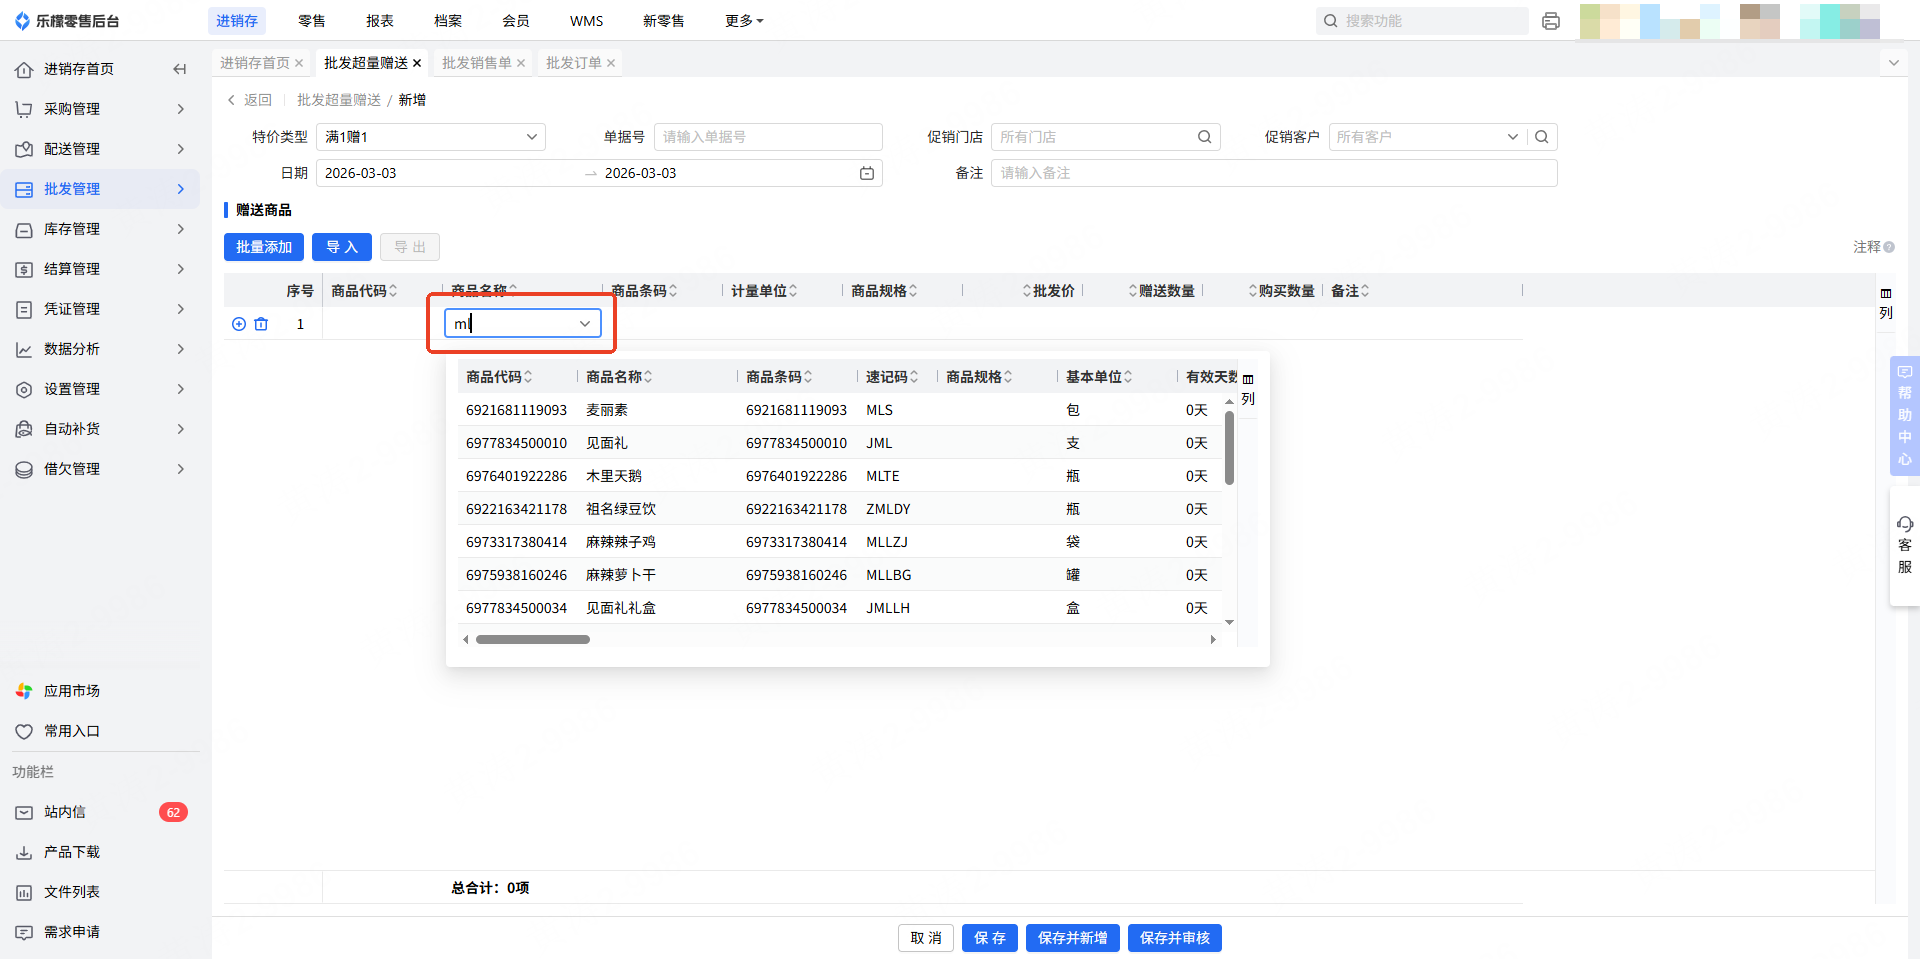This screenshot has height=959, width=1920.
Task: Focus the 单据号 input field
Action: click(x=768, y=137)
